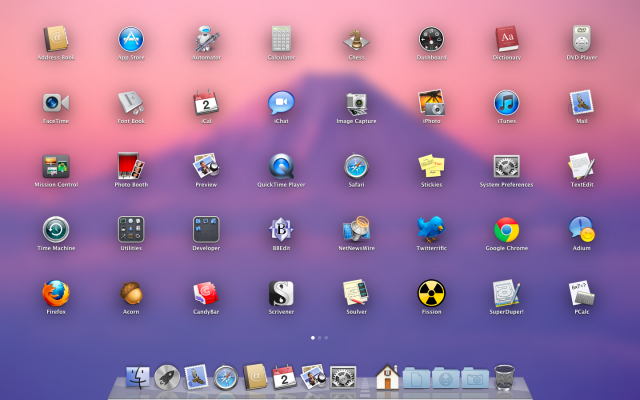Screen dimensions: 640x400
Task: Launch the App Store
Action: [x=131, y=39]
